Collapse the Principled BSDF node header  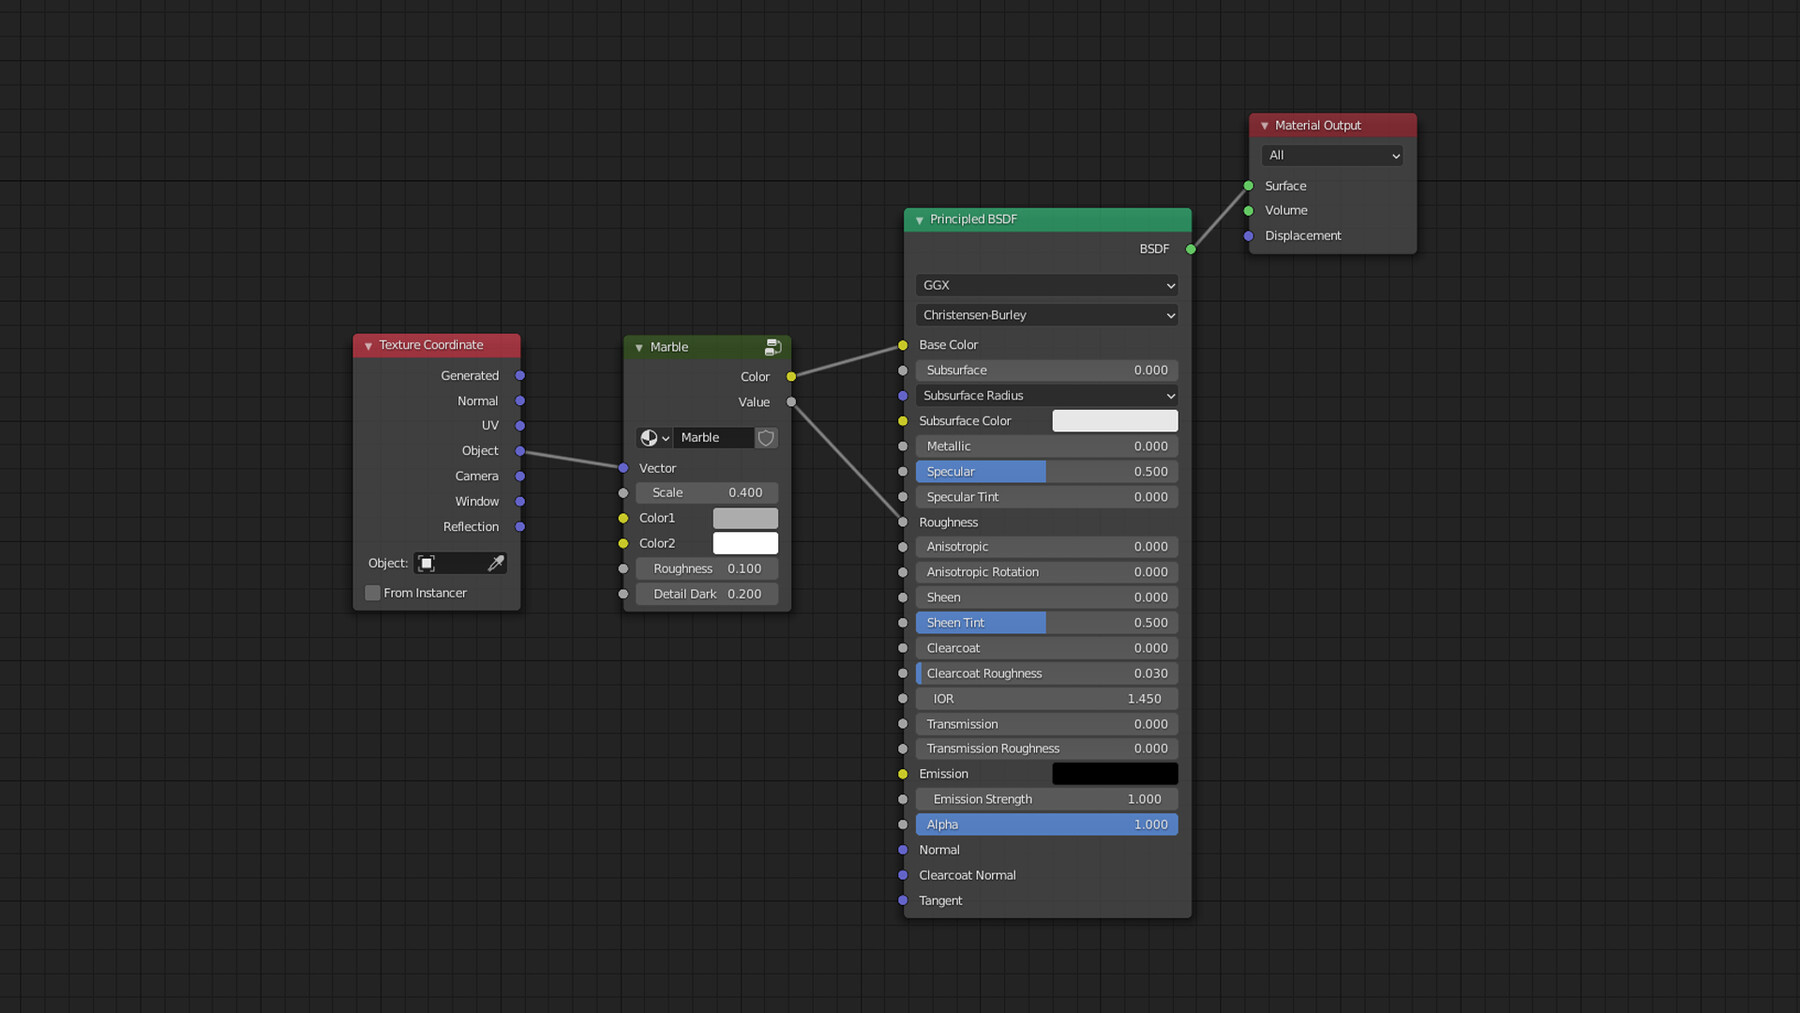tap(919, 219)
